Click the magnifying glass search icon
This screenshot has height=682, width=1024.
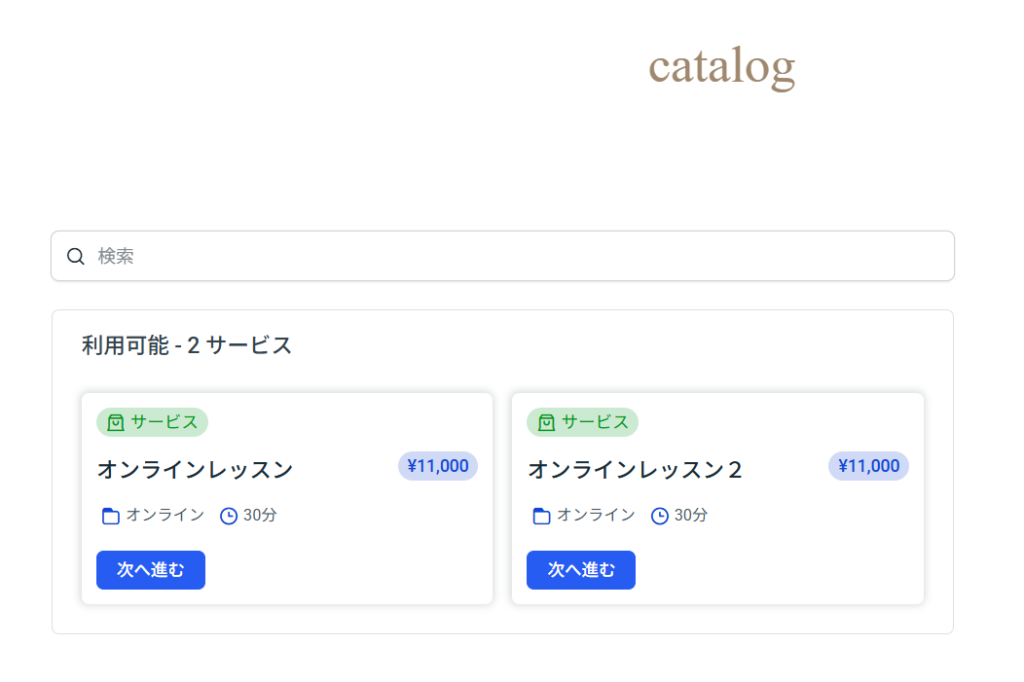coord(75,257)
